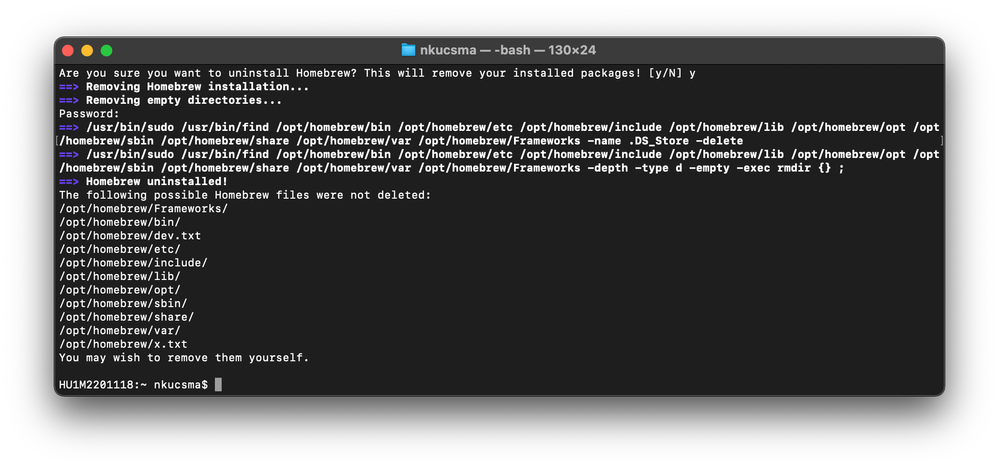Click on the /opt/homebrew/include/ line

click(x=133, y=262)
